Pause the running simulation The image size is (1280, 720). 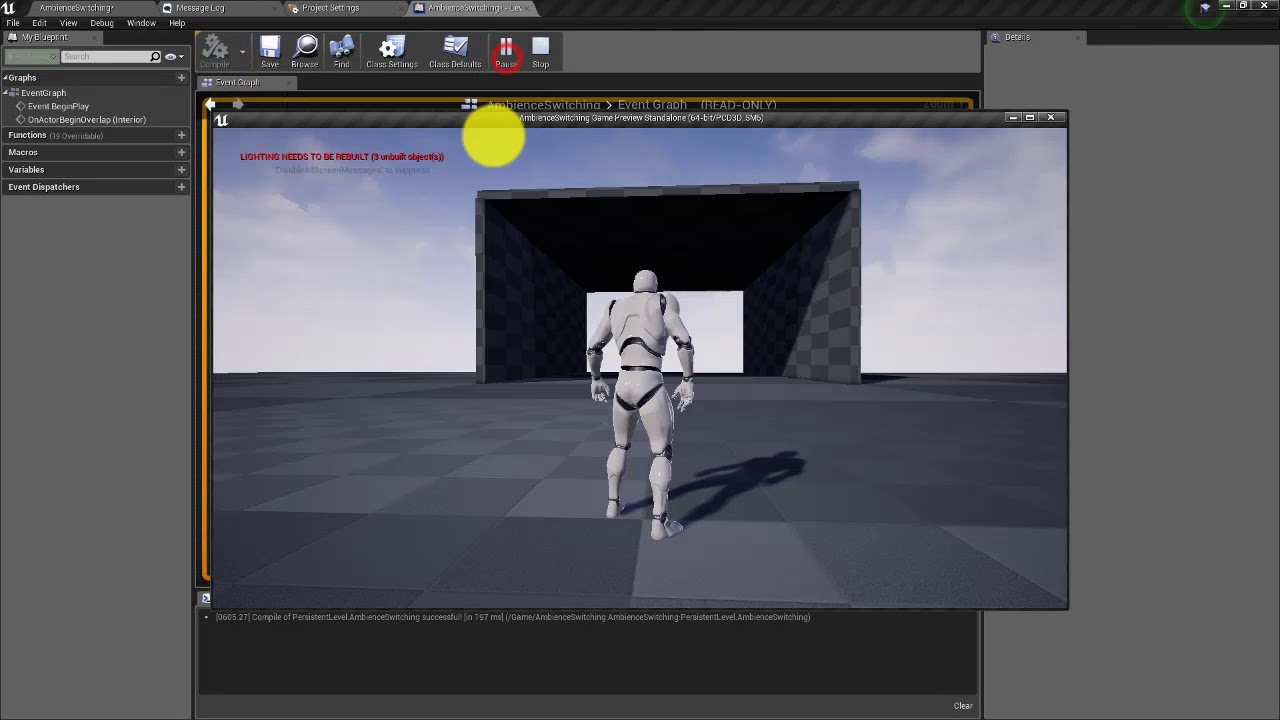506,52
